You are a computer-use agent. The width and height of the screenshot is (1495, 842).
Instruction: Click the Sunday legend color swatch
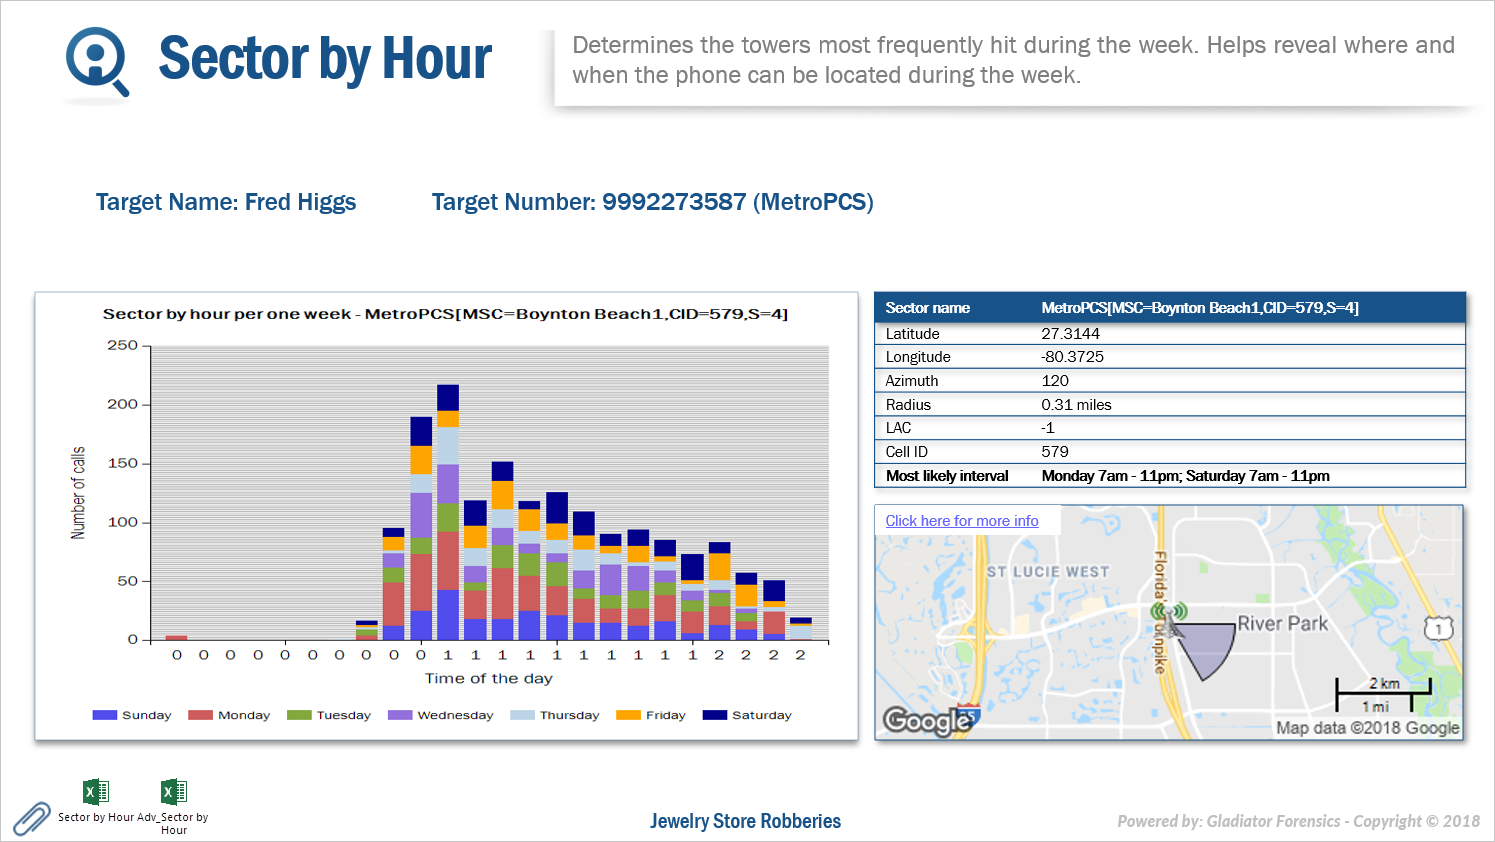(104, 715)
